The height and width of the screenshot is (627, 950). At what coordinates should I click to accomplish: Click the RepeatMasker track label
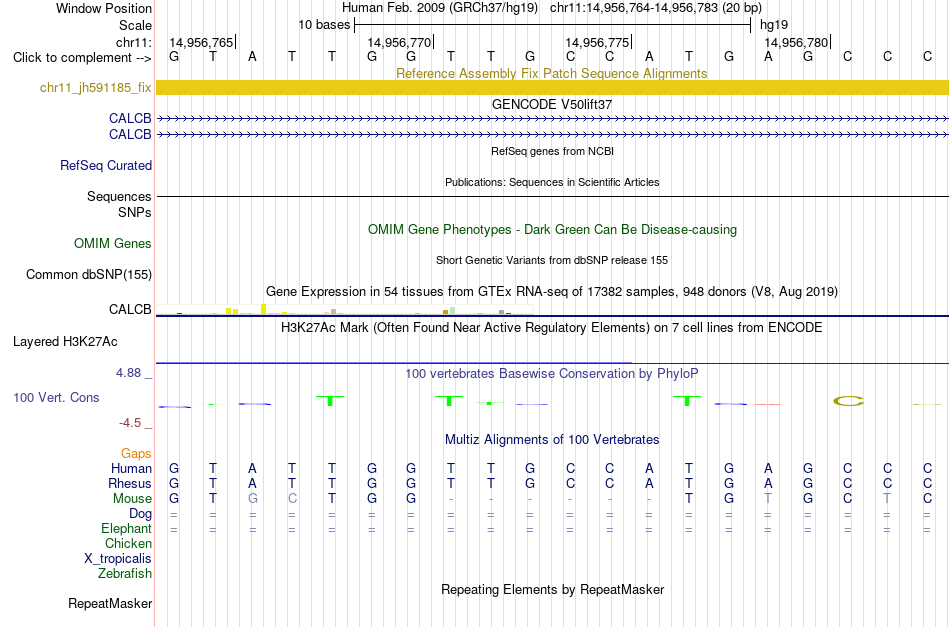pos(110,603)
